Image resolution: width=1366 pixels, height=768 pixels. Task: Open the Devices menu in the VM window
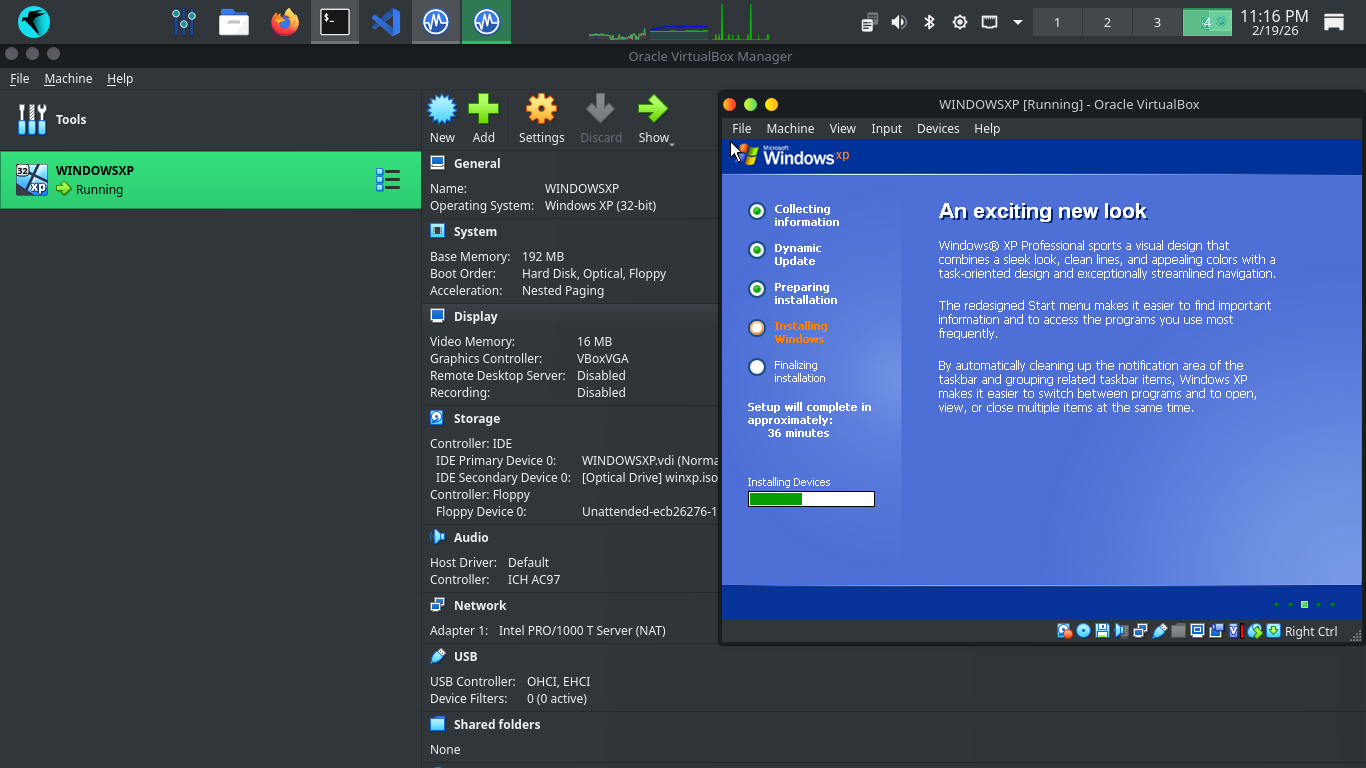click(x=937, y=128)
